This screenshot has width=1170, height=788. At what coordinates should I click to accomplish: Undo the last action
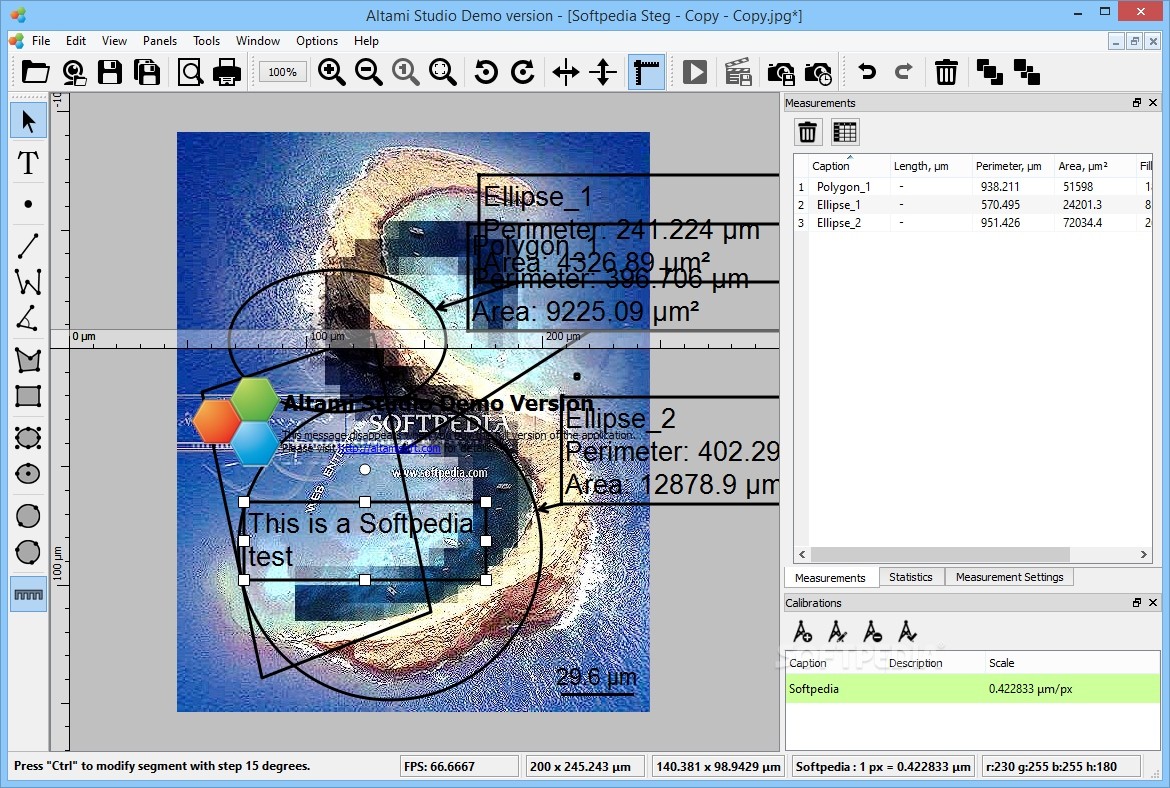tap(866, 72)
